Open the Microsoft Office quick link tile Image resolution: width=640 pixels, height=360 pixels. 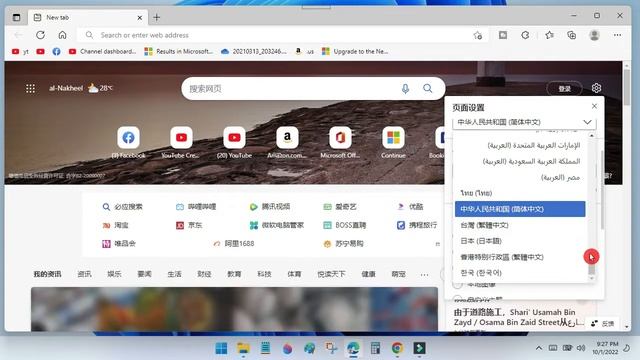click(340, 142)
